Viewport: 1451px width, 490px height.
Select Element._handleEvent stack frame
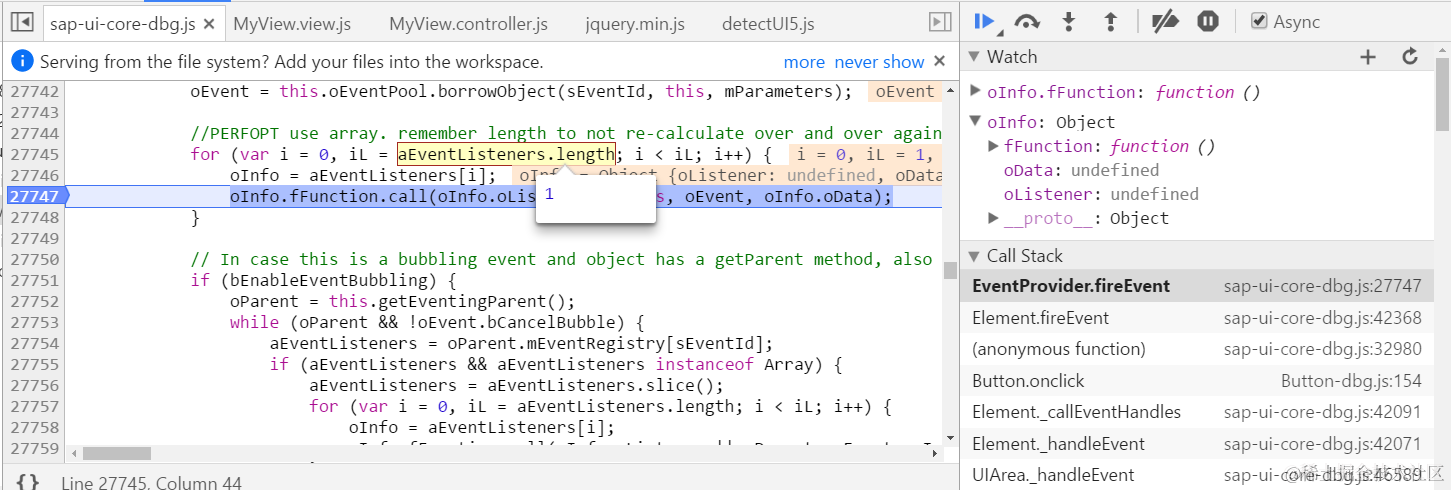[1197, 444]
